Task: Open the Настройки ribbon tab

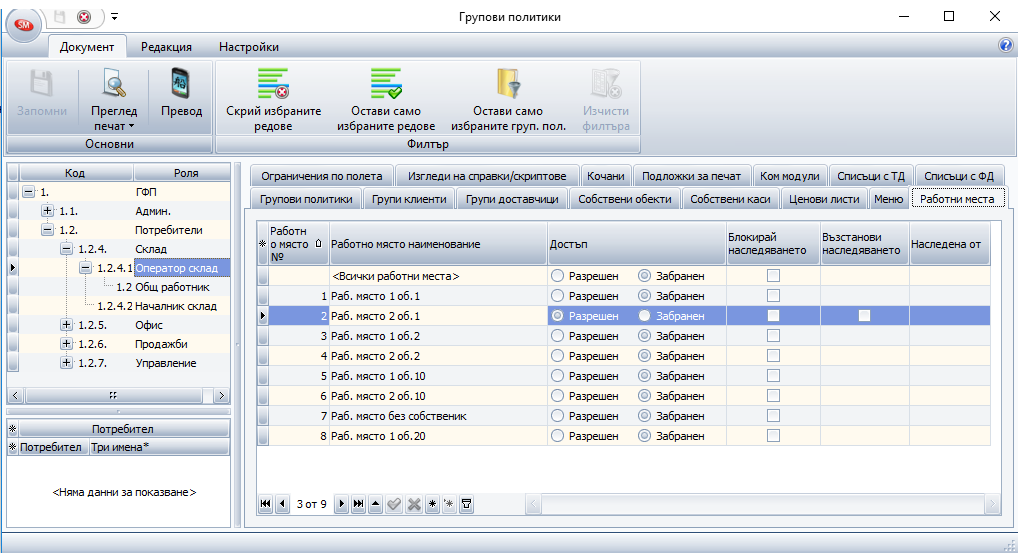Action: [x=249, y=47]
